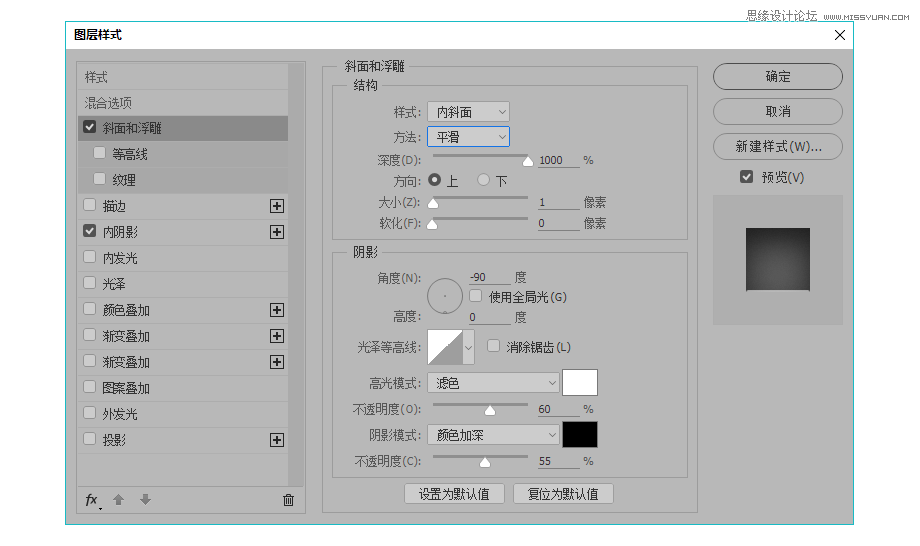Click the styles list vertical scrollbar
Screen dimensions: 920x546
pyautogui.click(x=296, y=274)
